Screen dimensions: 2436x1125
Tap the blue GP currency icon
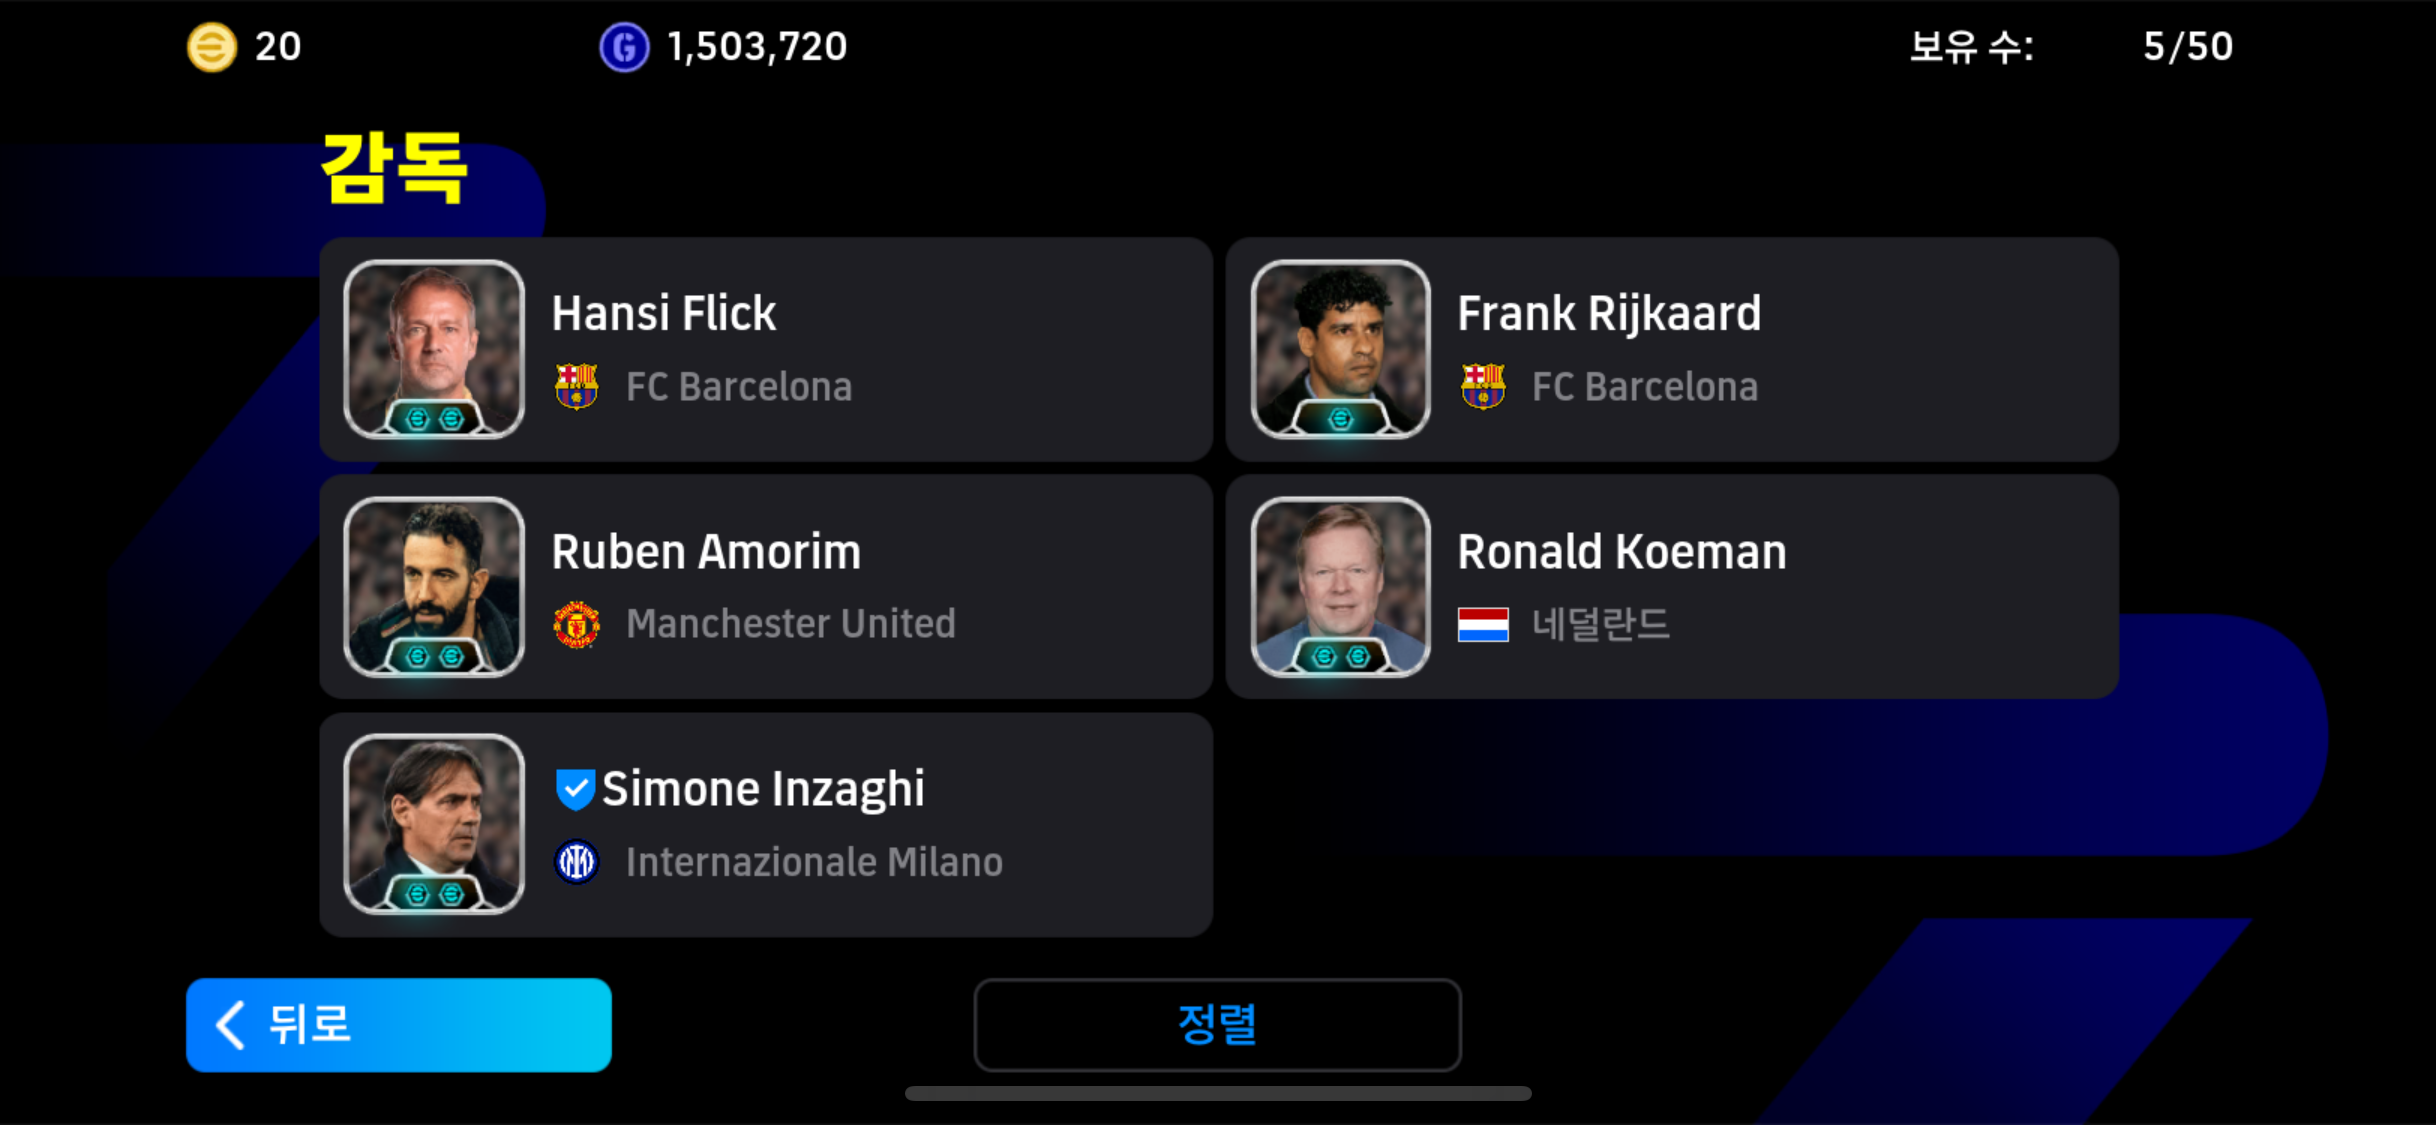[x=624, y=47]
